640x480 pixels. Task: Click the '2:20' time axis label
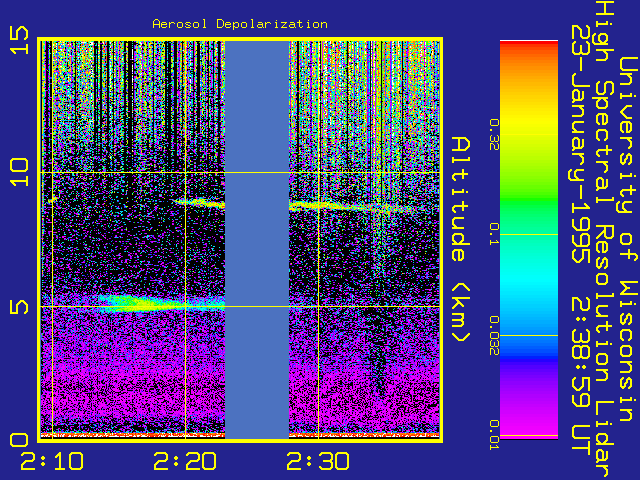click(x=185, y=462)
